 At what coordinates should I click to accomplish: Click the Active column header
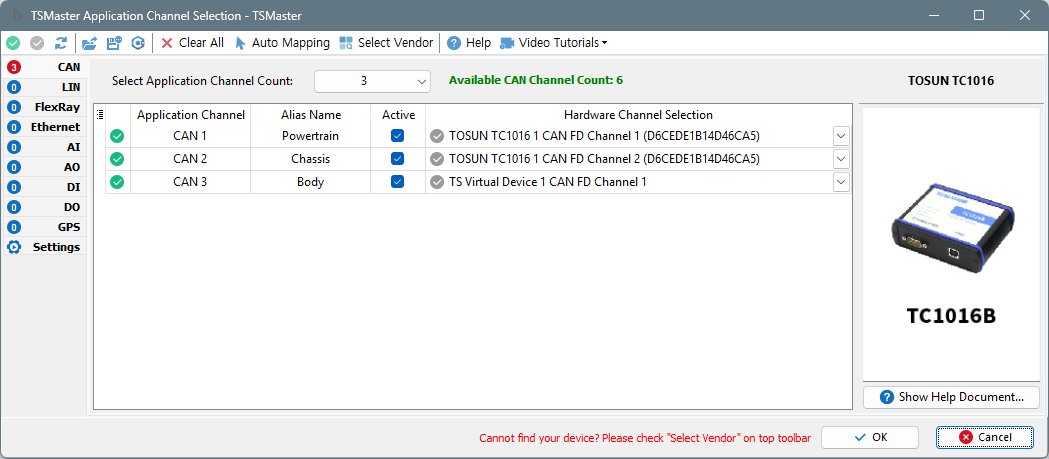click(398, 115)
